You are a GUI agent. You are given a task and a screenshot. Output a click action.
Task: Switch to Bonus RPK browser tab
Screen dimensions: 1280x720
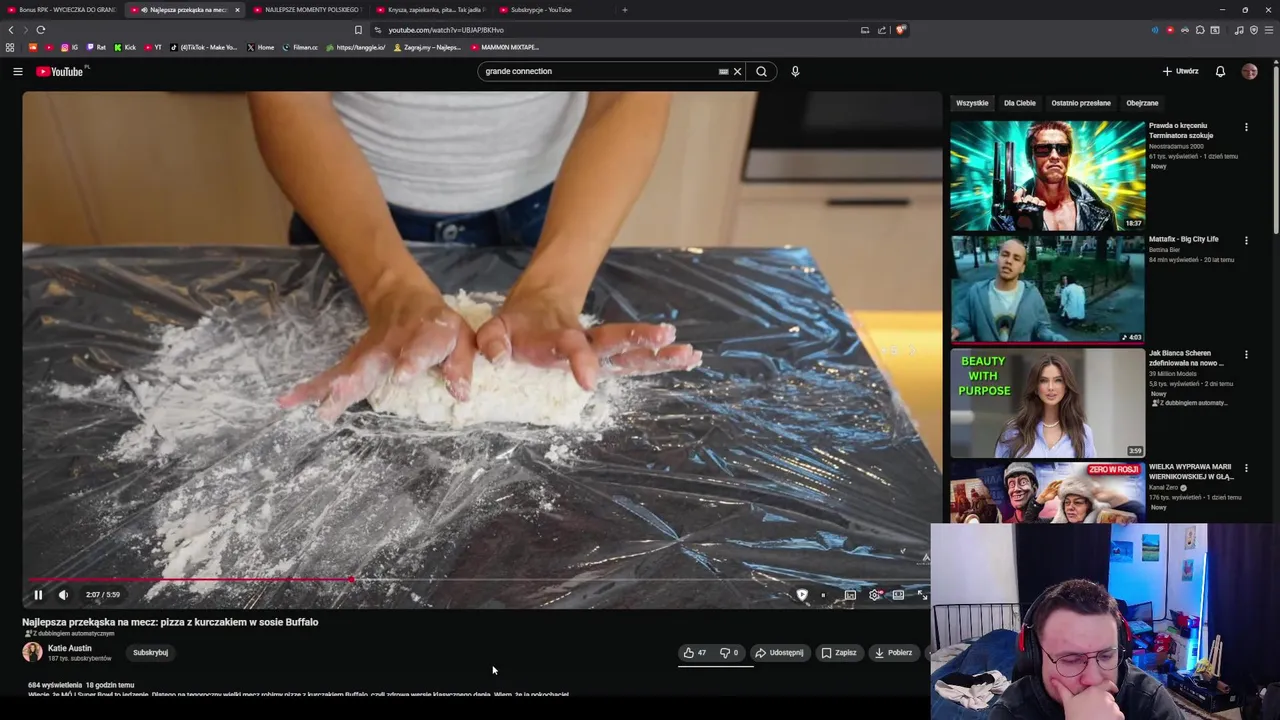click(61, 10)
